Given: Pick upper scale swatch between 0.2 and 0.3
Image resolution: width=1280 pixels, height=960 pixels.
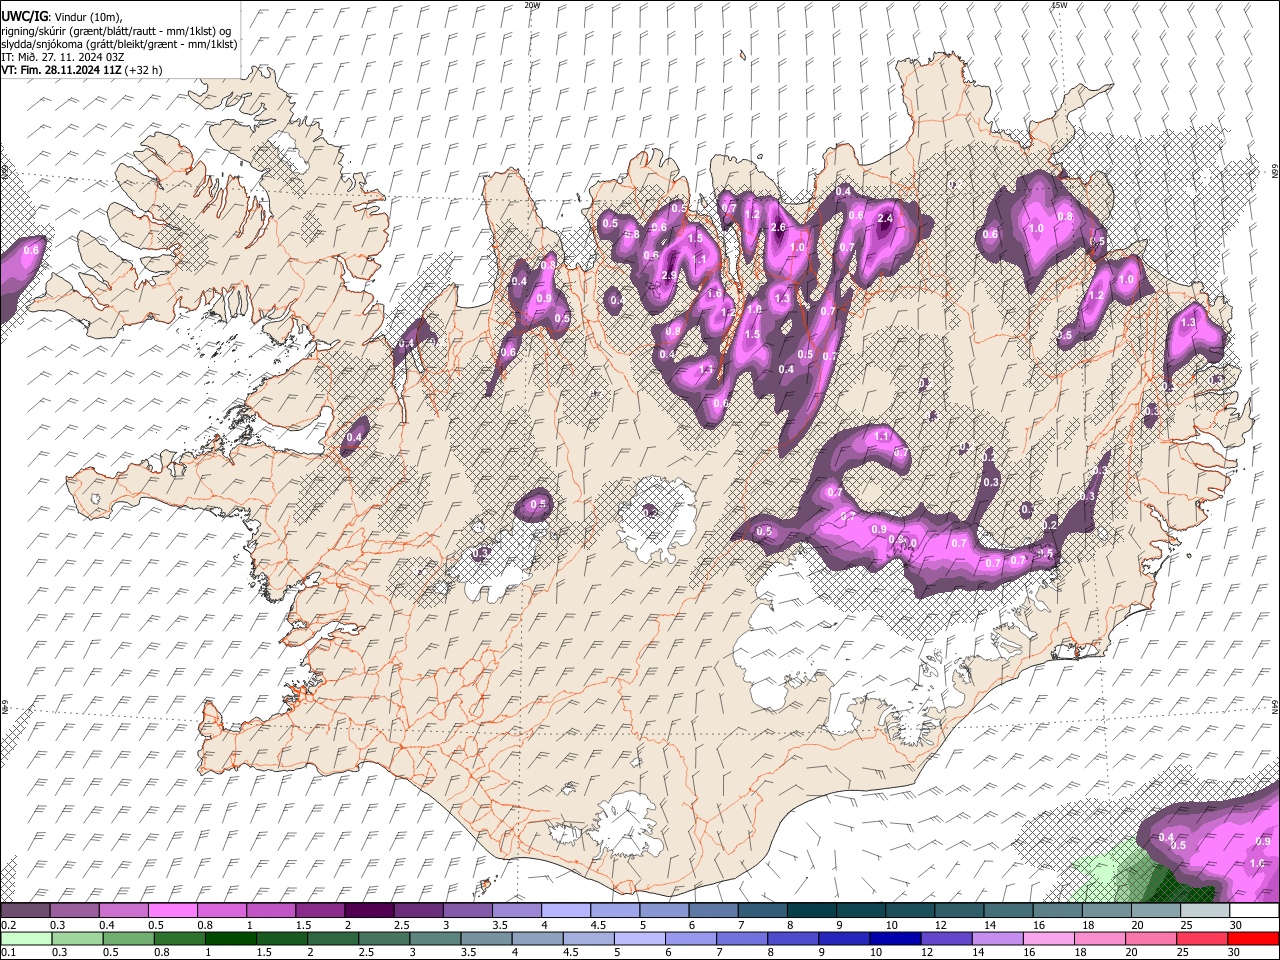Looking at the screenshot, I should pos(26,911).
